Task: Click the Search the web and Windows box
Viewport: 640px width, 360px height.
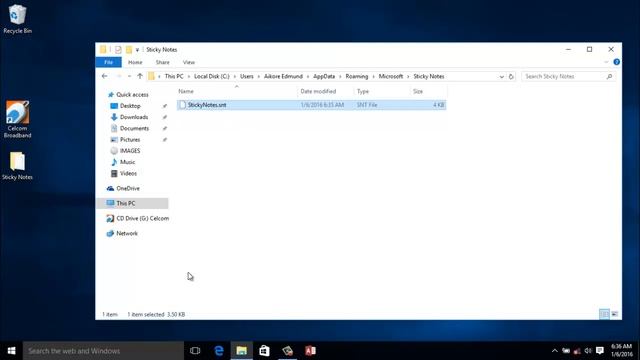Action: coord(103,351)
